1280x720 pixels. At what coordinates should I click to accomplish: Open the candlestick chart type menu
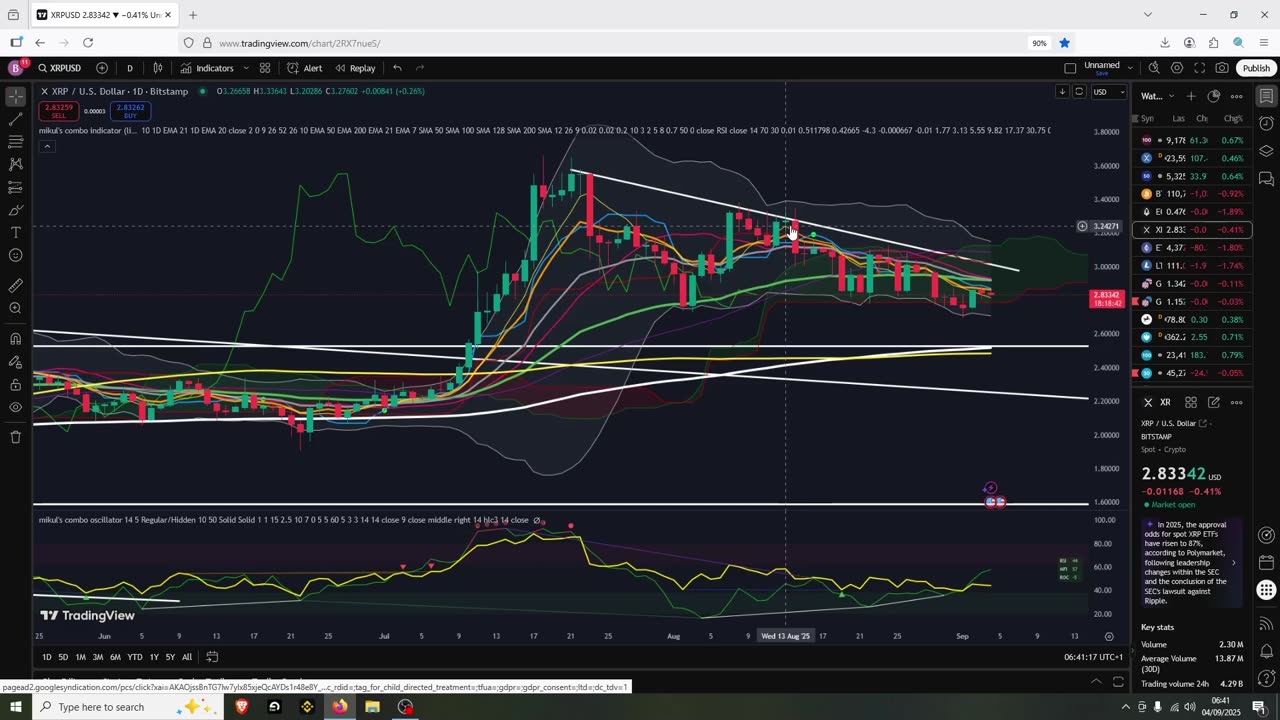coord(158,68)
